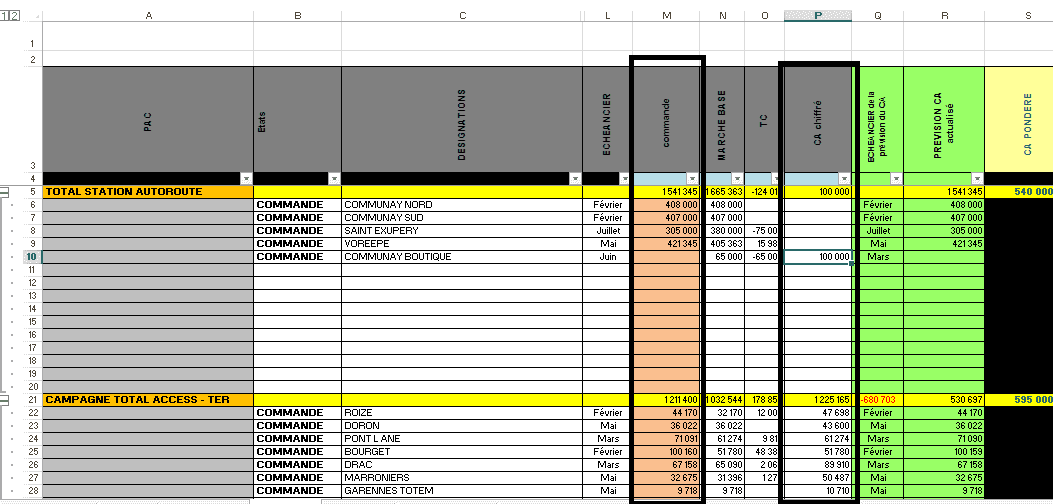Click the 421 345 commande cell for VOREEPE
Image resolution: width=1053 pixels, height=504 pixels.
click(666, 244)
